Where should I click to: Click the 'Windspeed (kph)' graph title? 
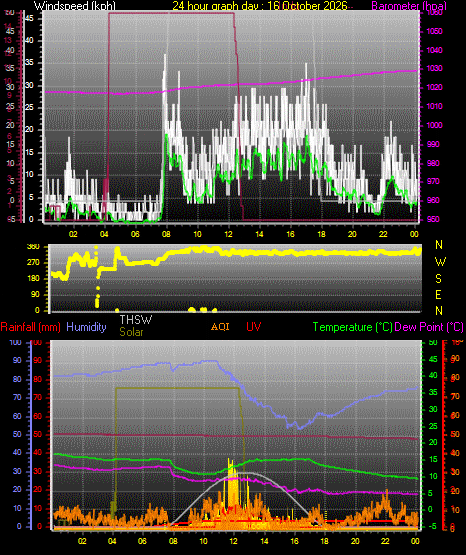[x=75, y=6]
